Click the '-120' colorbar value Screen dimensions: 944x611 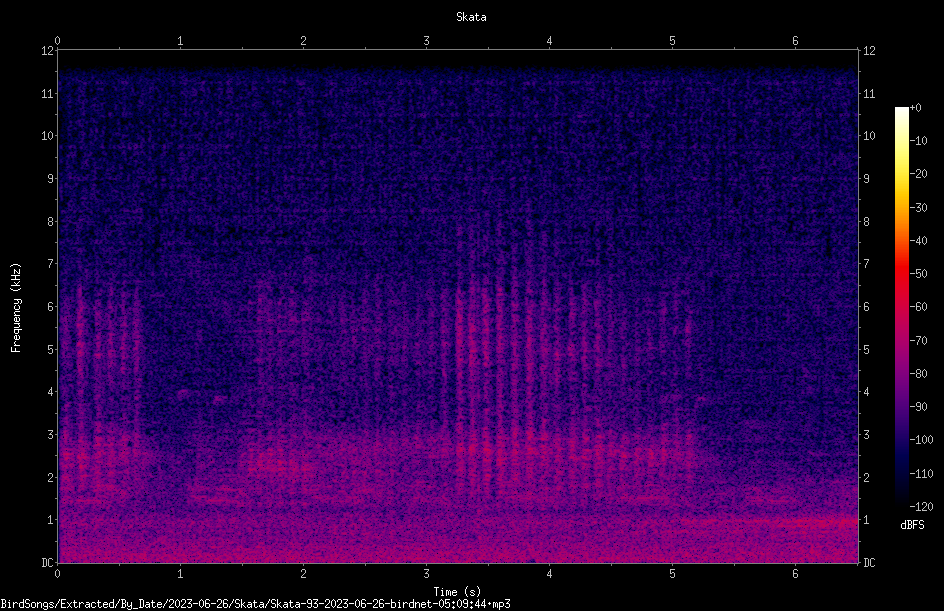click(x=921, y=506)
